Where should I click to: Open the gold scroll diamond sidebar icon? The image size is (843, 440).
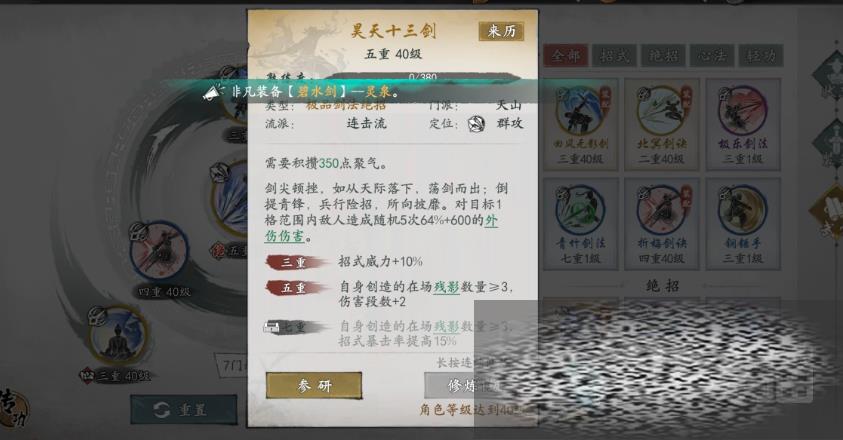point(830,212)
